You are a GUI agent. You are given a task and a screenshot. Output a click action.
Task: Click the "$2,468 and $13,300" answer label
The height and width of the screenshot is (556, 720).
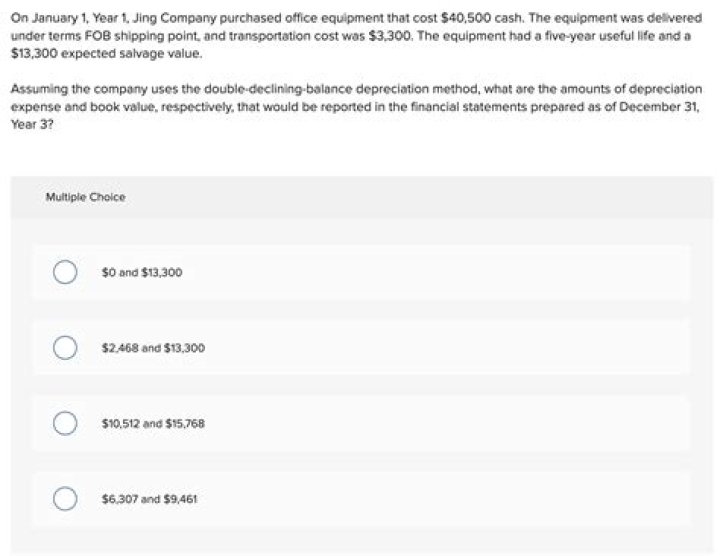[153, 348]
